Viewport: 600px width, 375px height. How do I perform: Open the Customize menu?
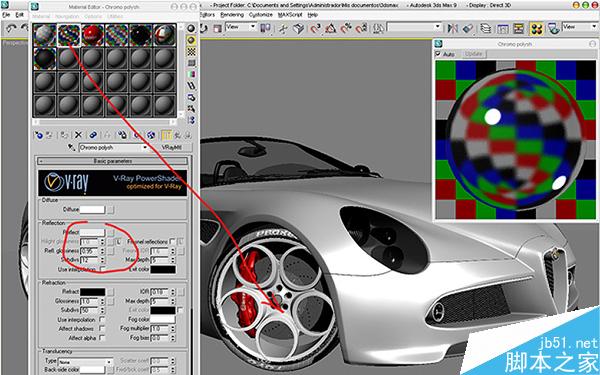tap(261, 15)
